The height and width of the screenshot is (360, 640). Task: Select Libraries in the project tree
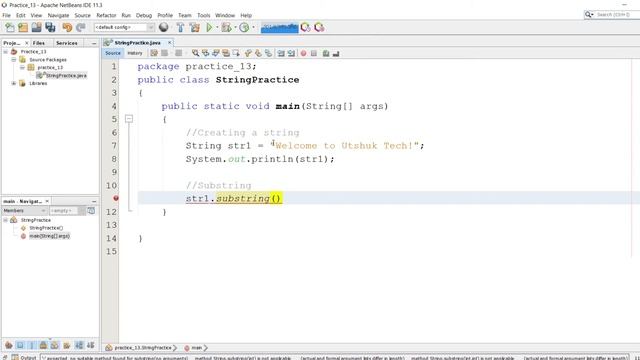(x=38, y=83)
